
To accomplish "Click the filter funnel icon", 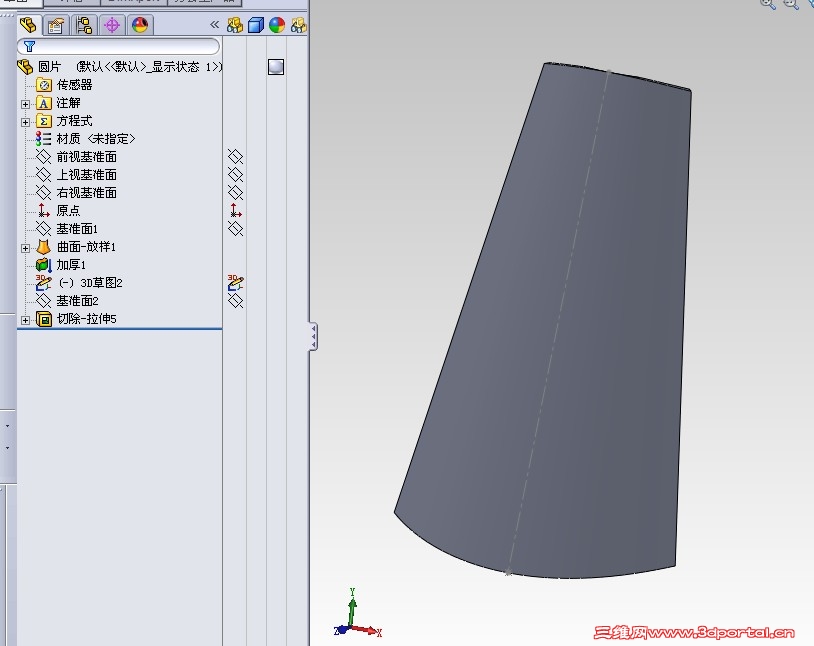I will tap(30, 47).
